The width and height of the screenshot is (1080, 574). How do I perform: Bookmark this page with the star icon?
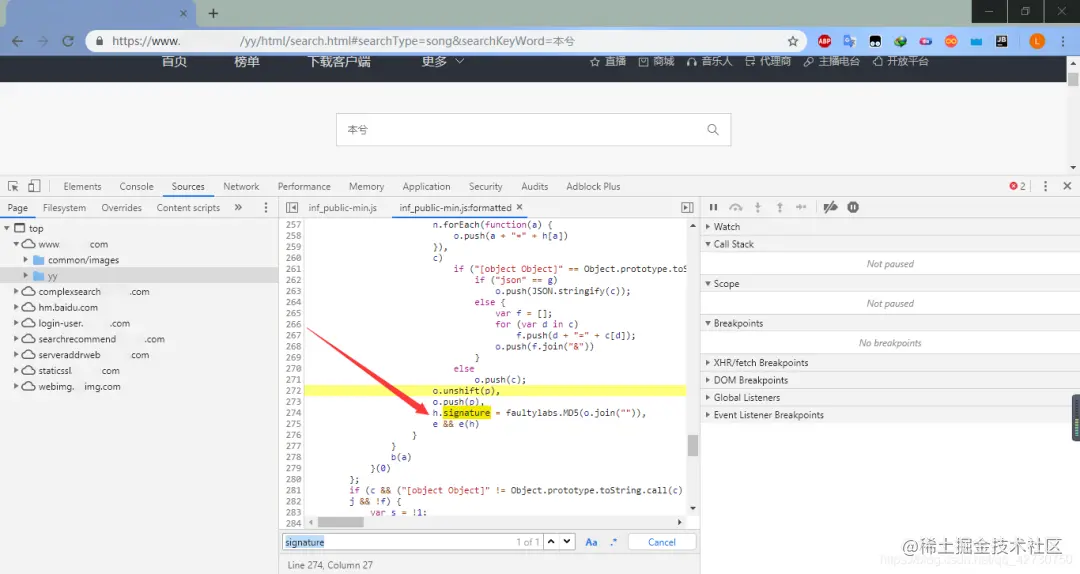click(x=793, y=41)
